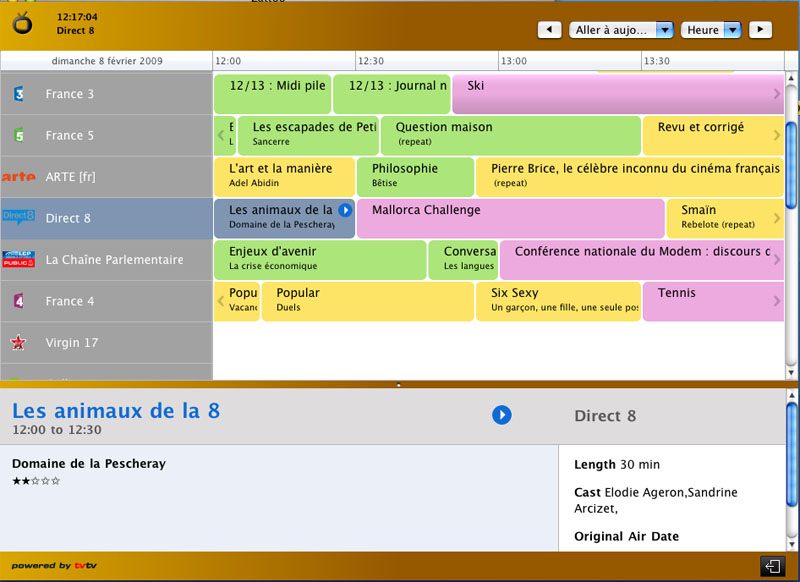Screen dimensions: 800x582
Task: Select the Virgin 17 channel row
Action: pos(107,342)
